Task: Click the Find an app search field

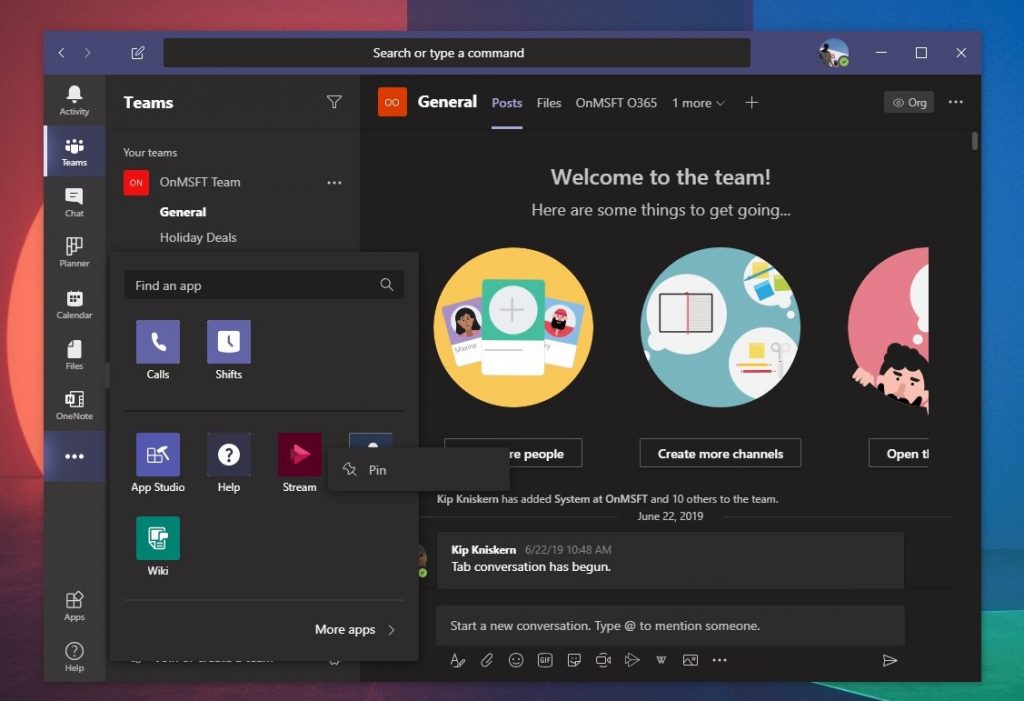Action: 264,285
